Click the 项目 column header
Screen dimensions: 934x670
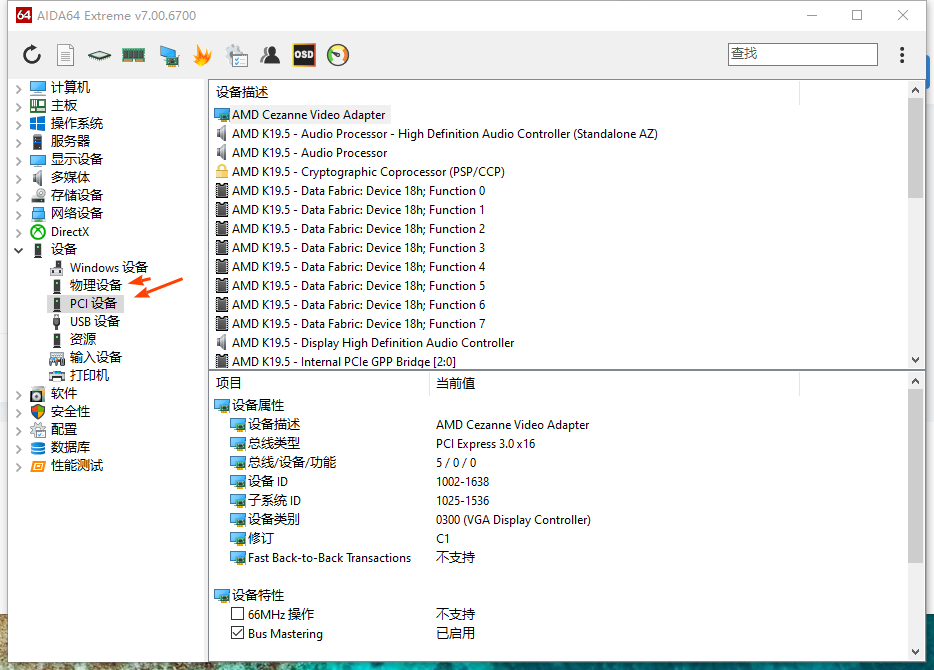pyautogui.click(x=228, y=384)
